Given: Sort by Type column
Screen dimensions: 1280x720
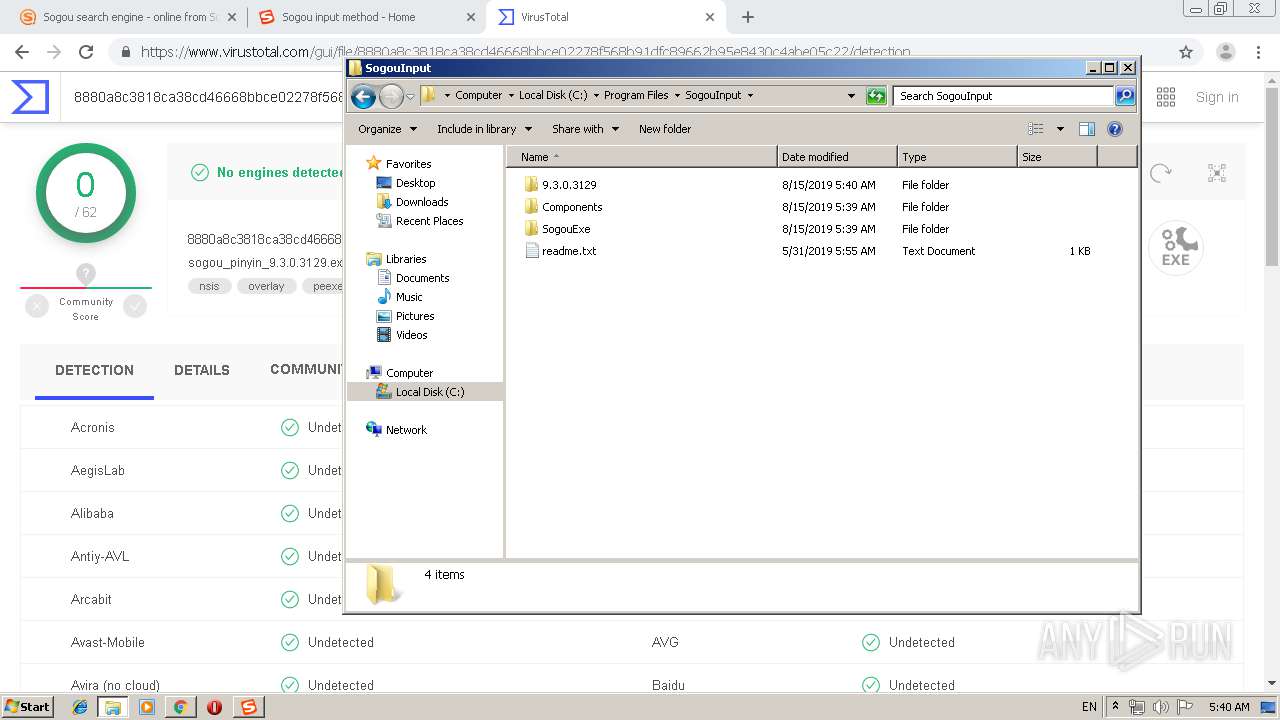Looking at the screenshot, I should click(957, 157).
